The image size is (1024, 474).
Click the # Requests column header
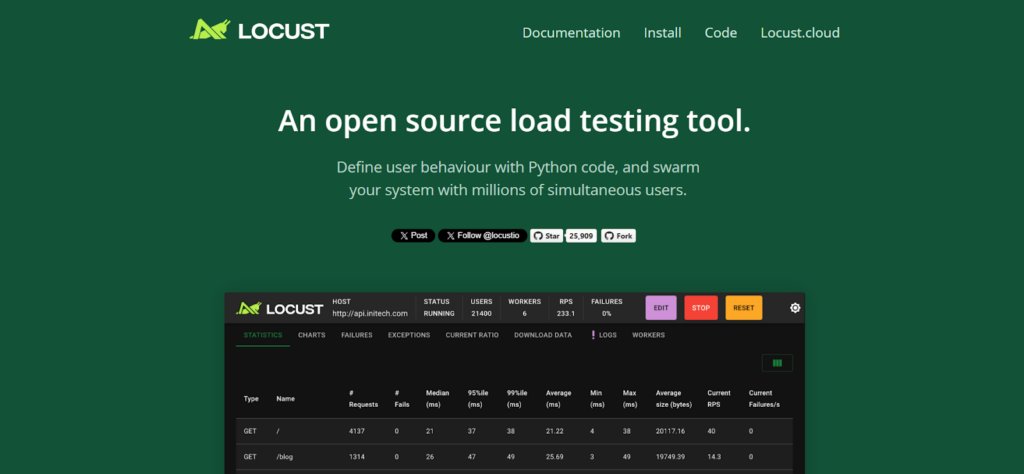pyautogui.click(x=363, y=399)
